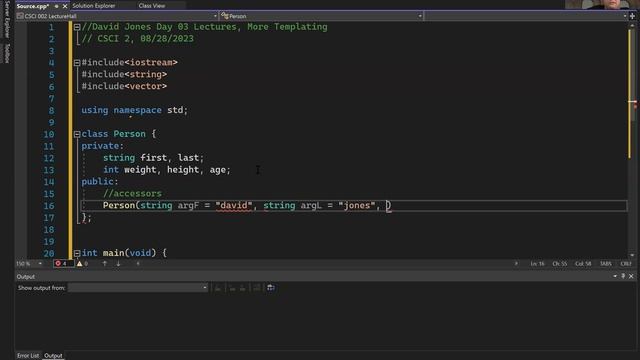Click the yellow warning count indicator
Image resolution: width=640 pixels, height=360 pixels.
pyautogui.click(x=83, y=264)
